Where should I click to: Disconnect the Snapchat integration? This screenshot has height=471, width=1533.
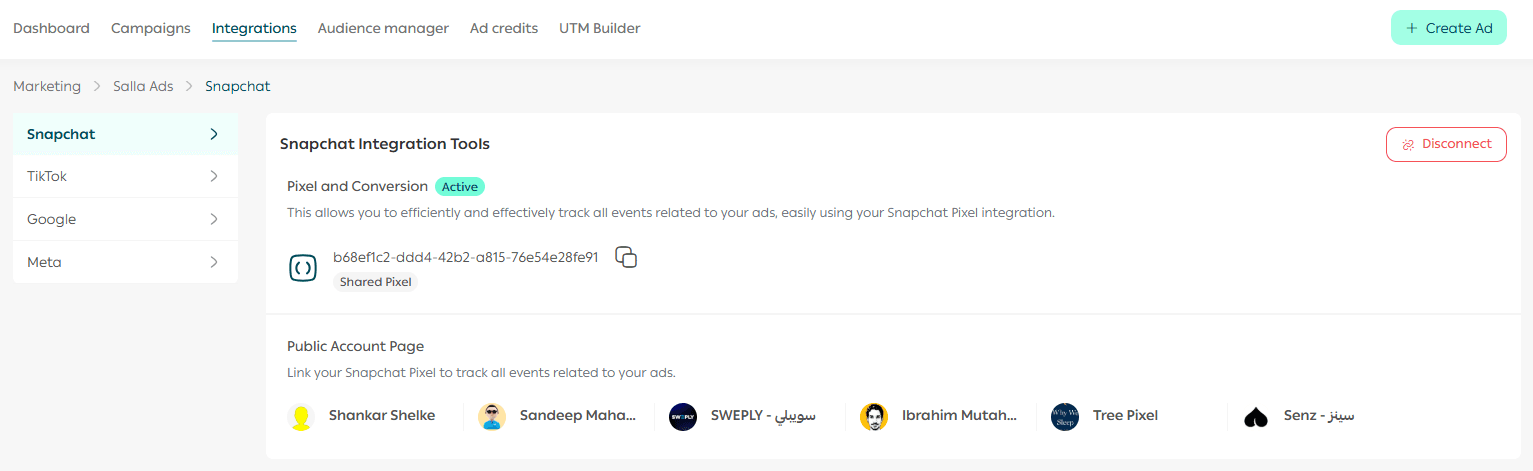pos(1446,144)
